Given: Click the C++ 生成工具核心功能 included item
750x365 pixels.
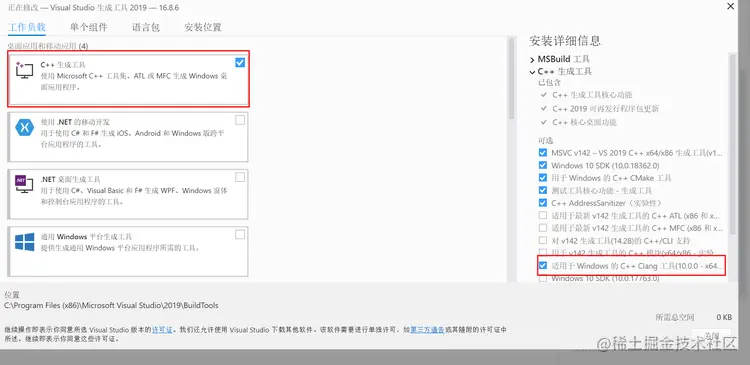Looking at the screenshot, I should tap(592, 95).
